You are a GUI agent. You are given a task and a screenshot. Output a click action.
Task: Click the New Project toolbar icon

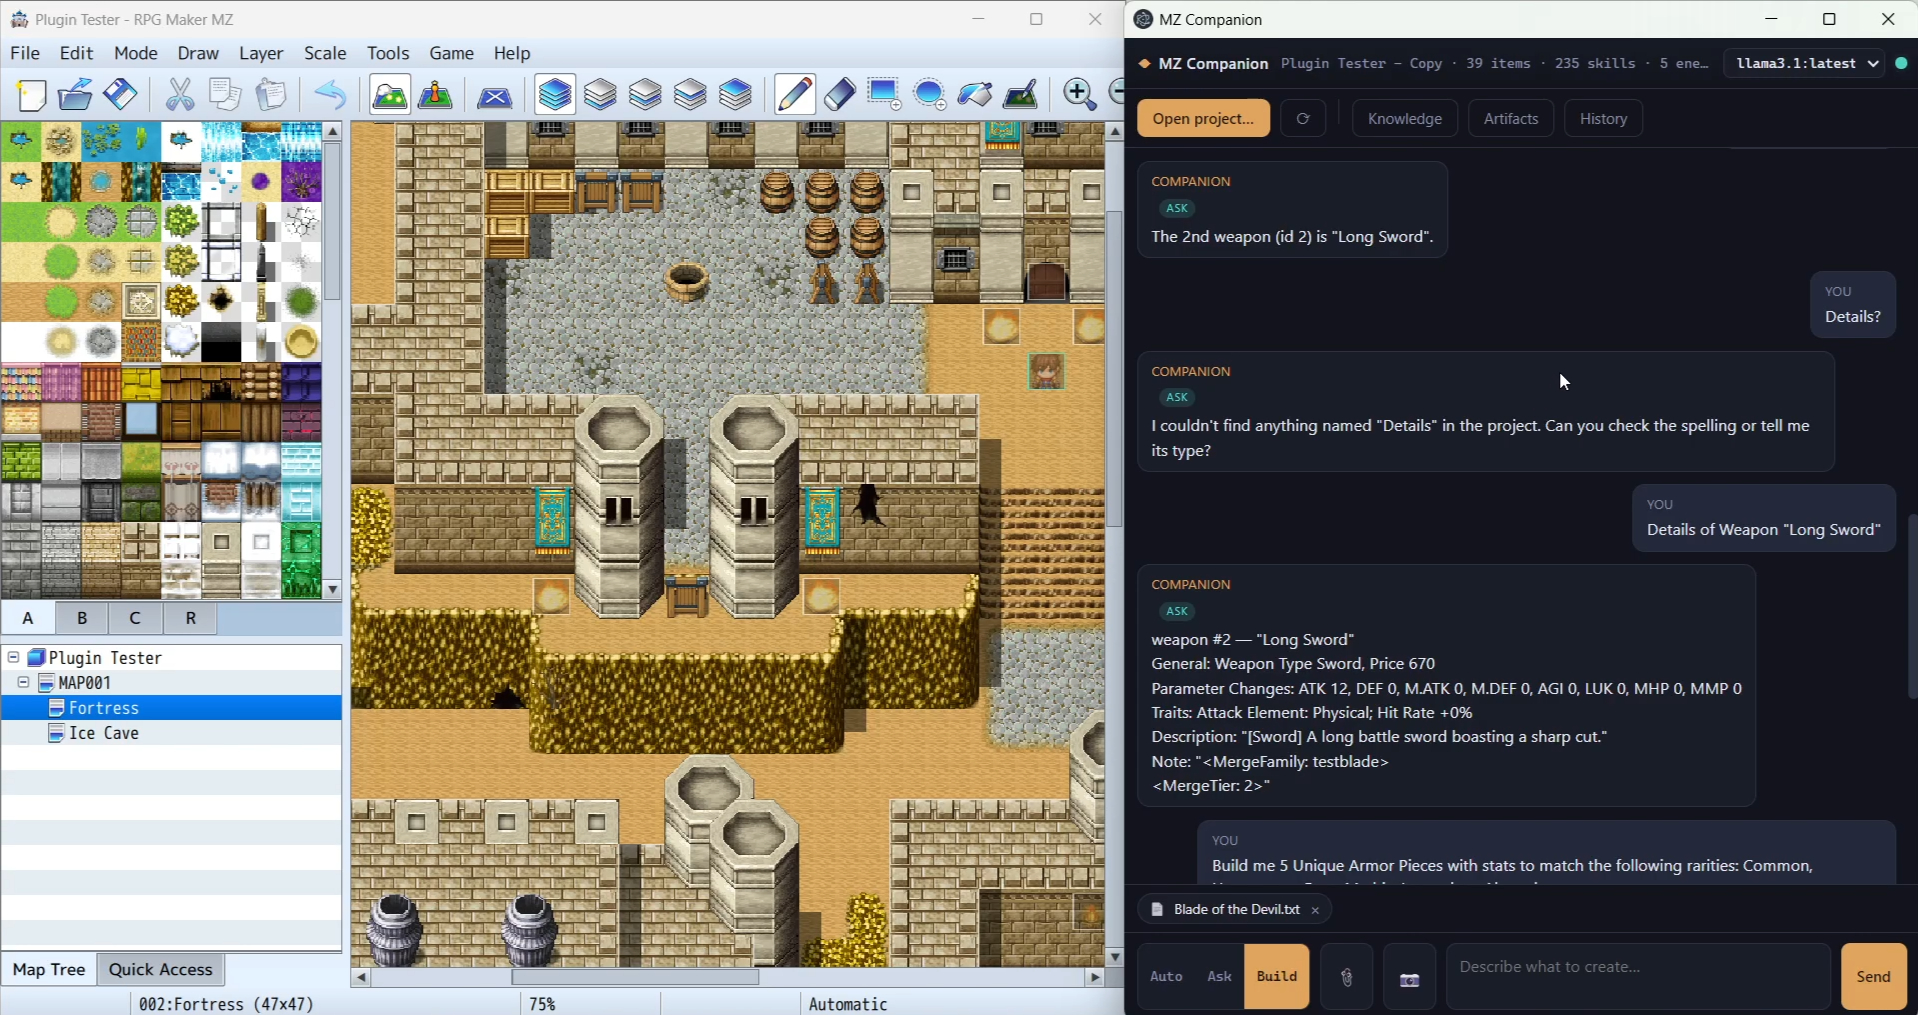(32, 95)
